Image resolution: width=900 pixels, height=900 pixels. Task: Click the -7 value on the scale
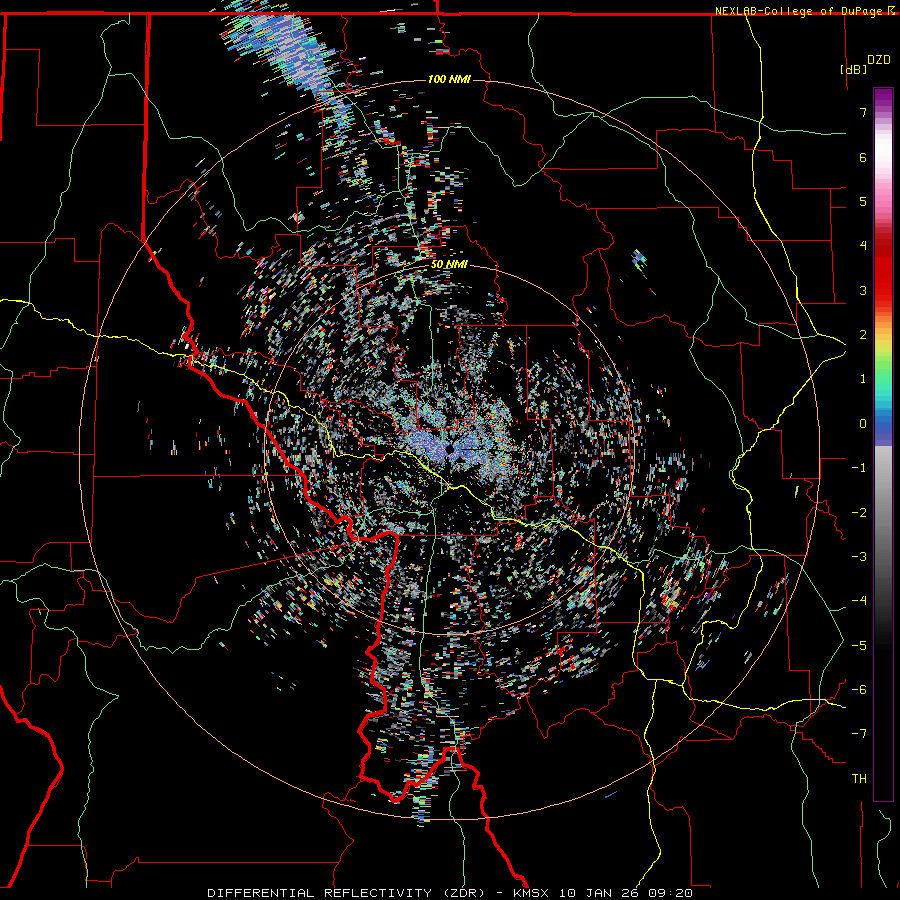click(x=859, y=734)
